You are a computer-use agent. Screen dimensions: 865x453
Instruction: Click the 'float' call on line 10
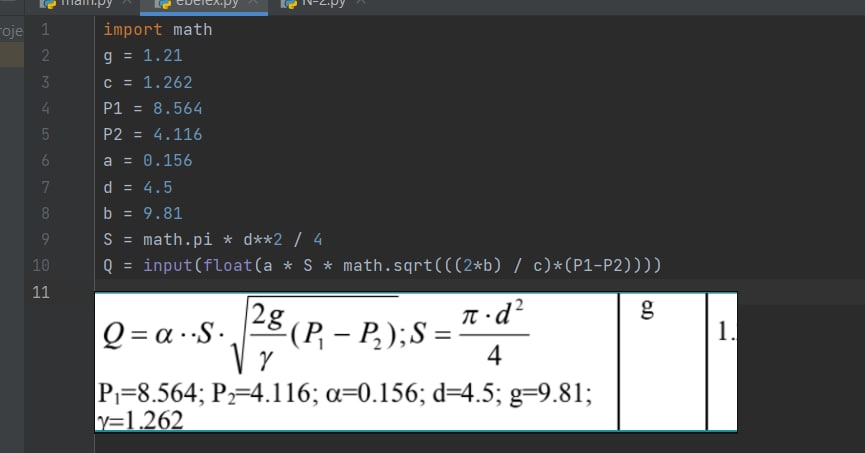point(227,265)
